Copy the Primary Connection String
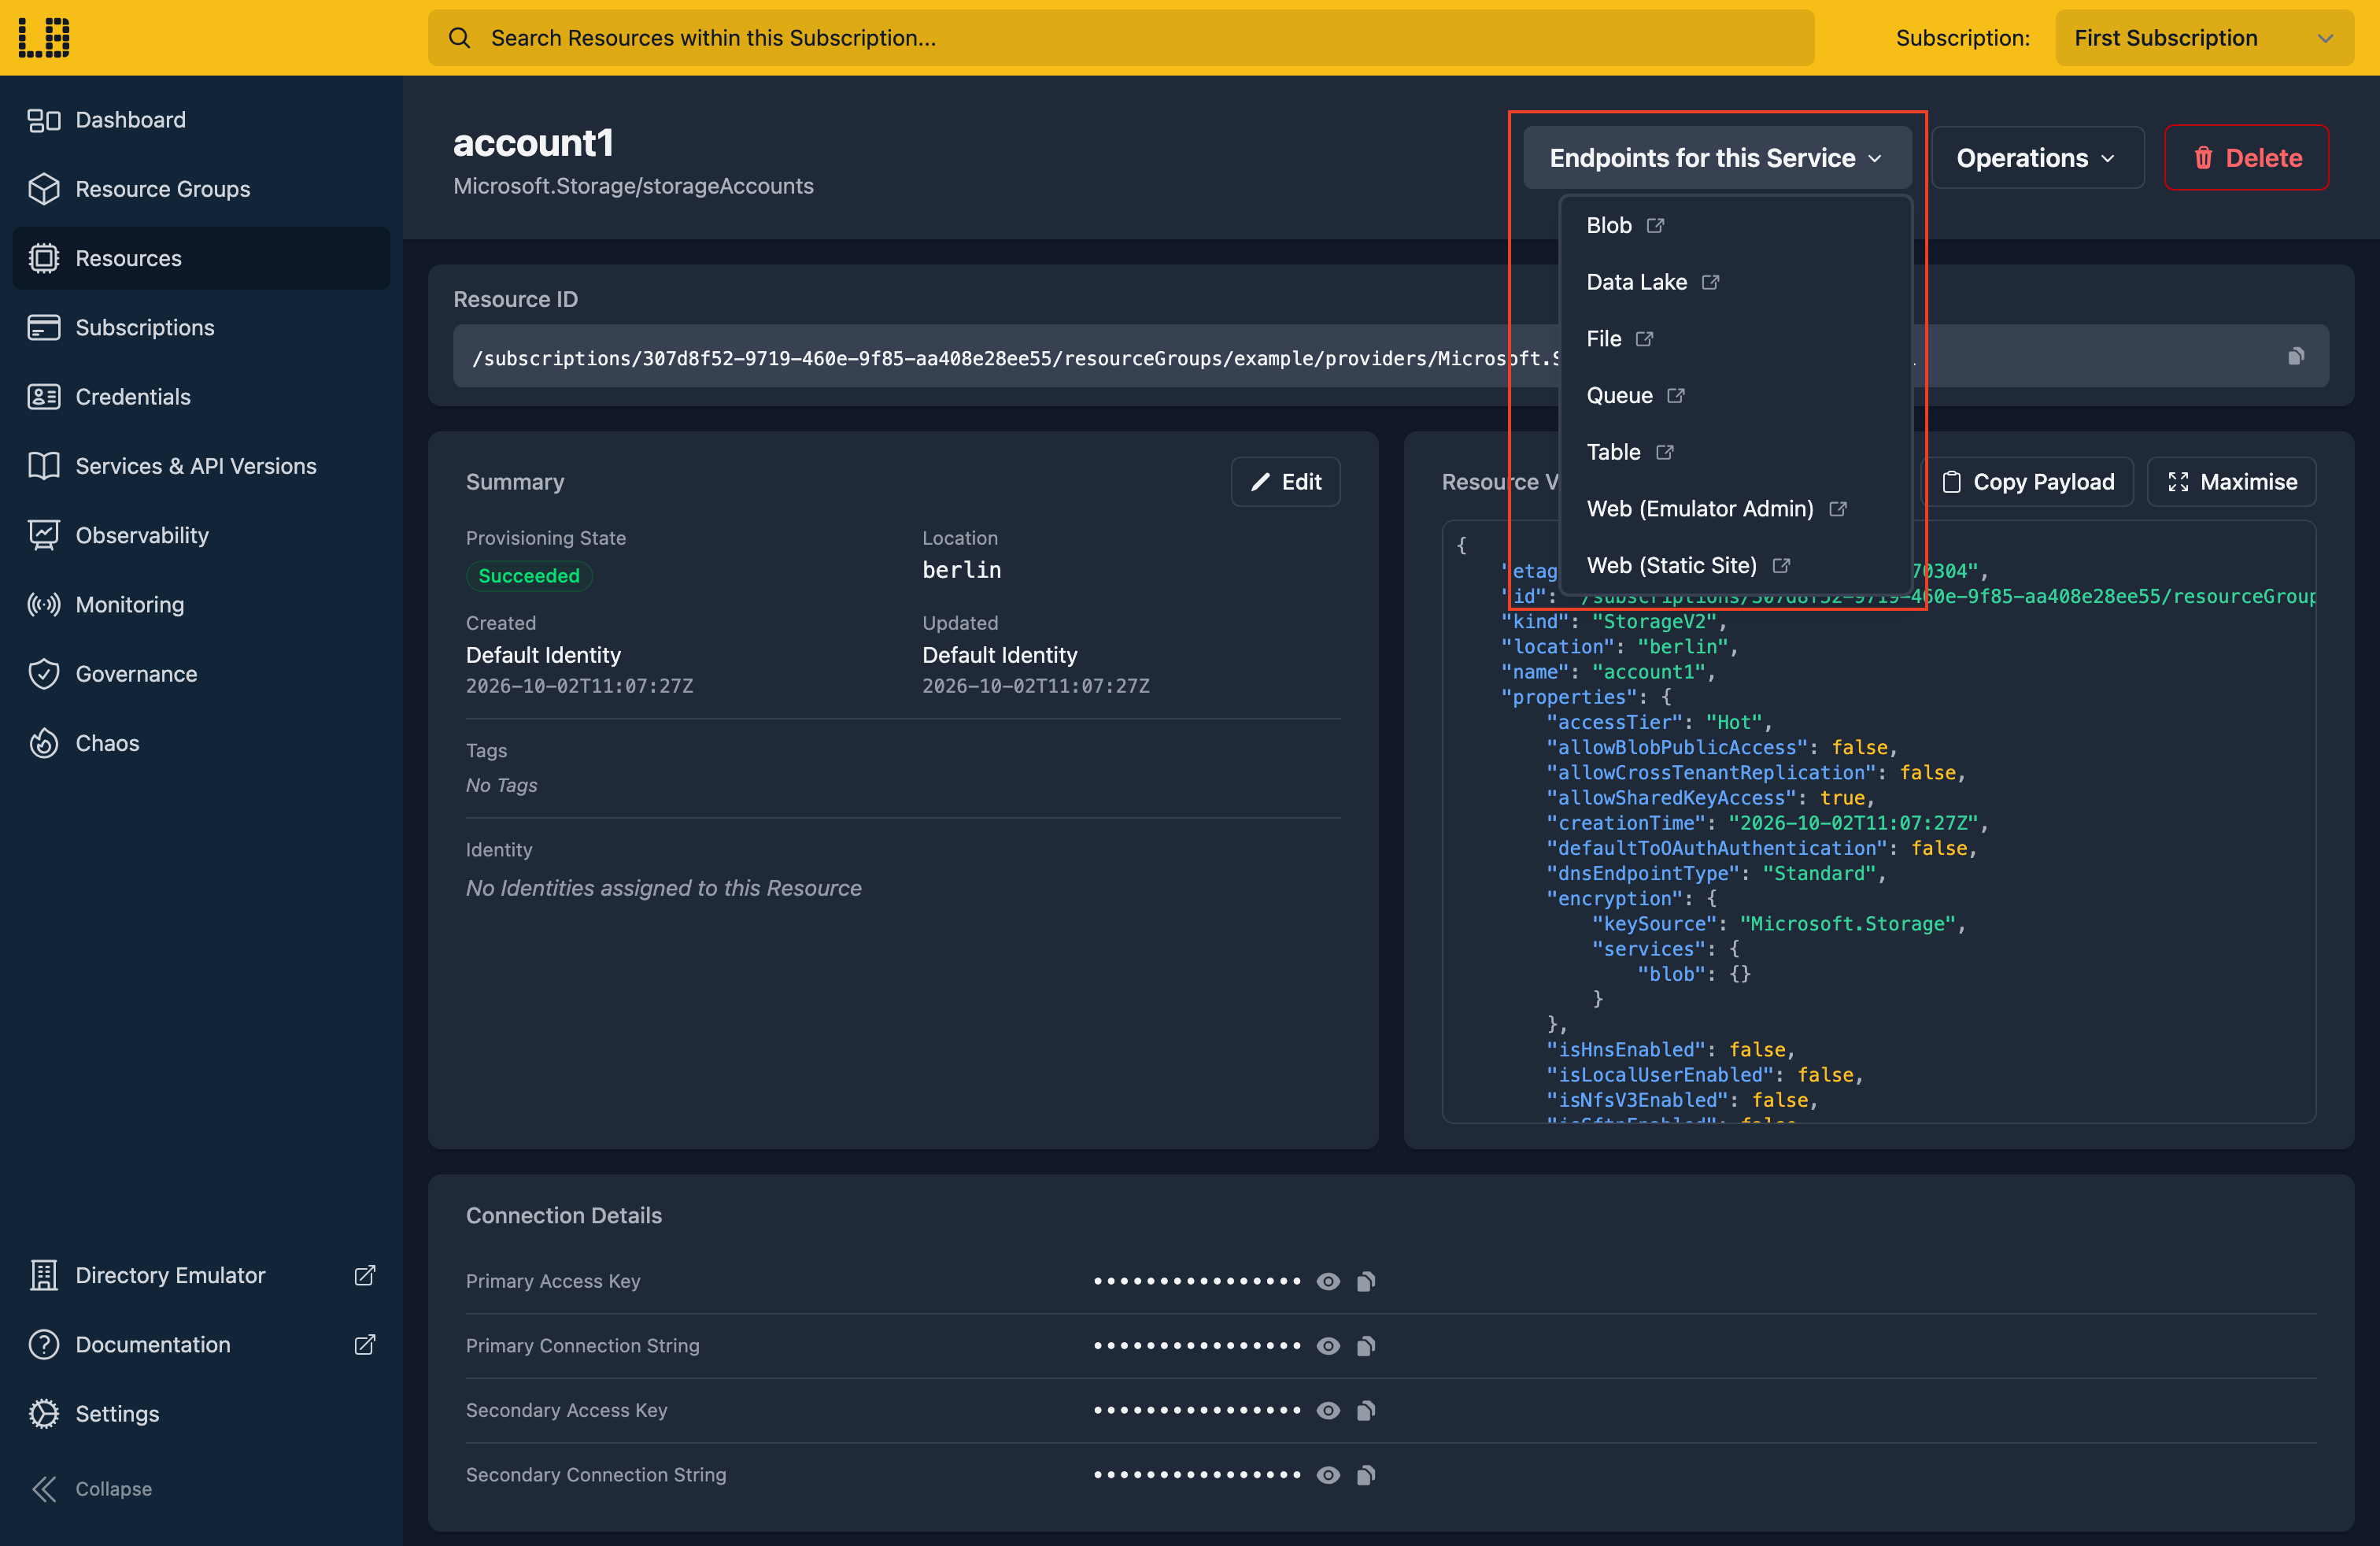 [x=1366, y=1346]
